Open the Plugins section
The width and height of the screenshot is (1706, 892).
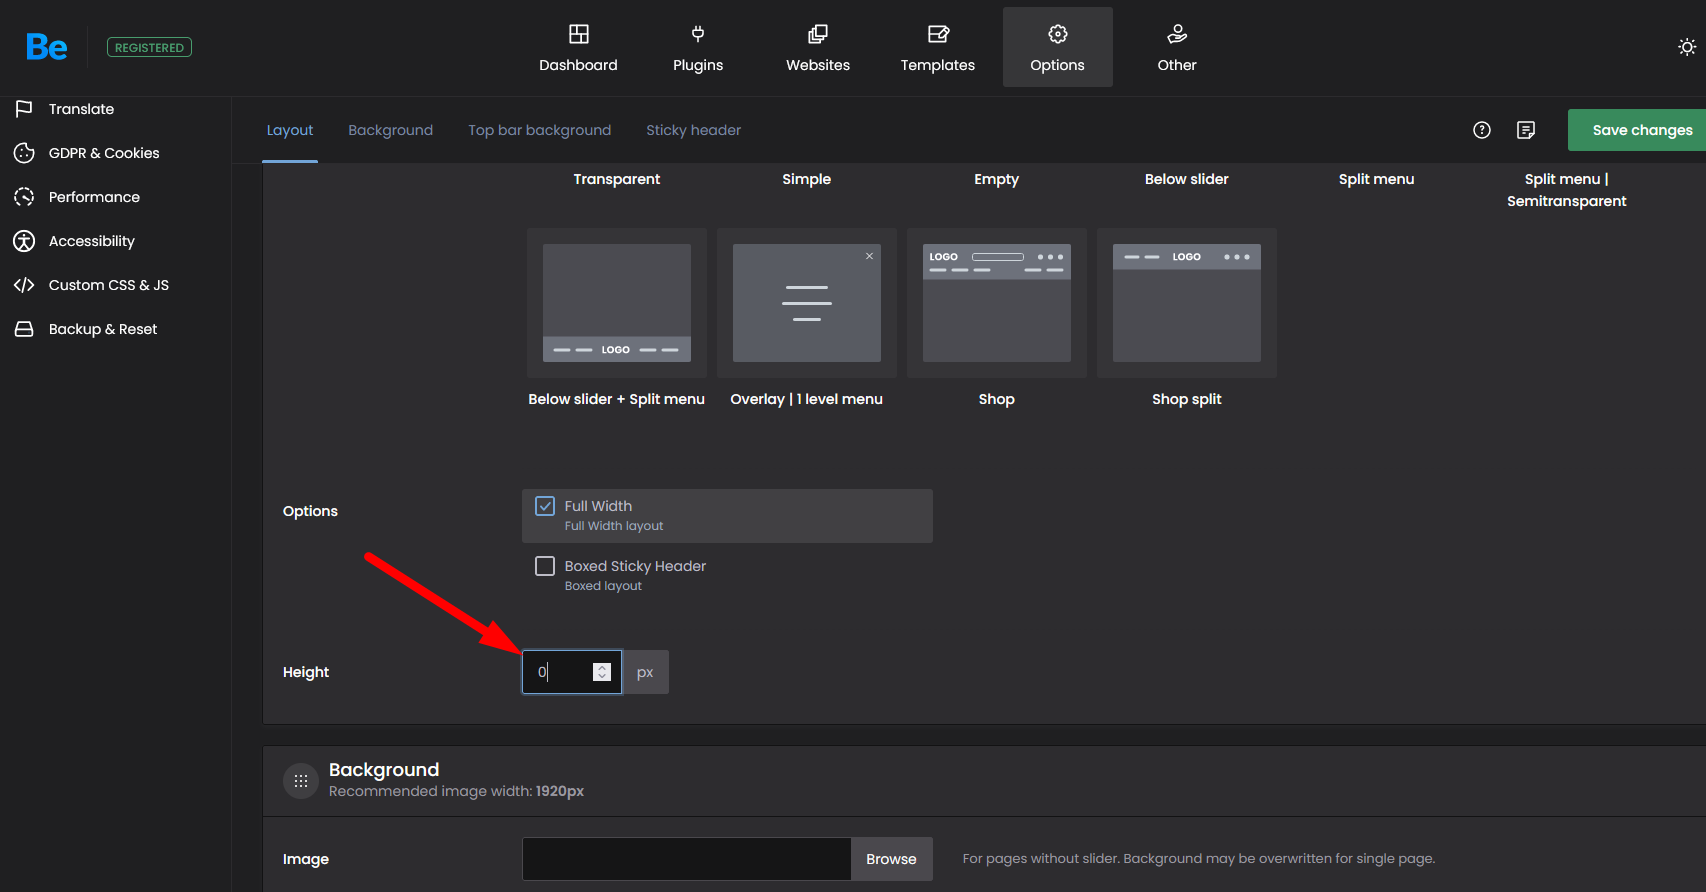coord(698,47)
